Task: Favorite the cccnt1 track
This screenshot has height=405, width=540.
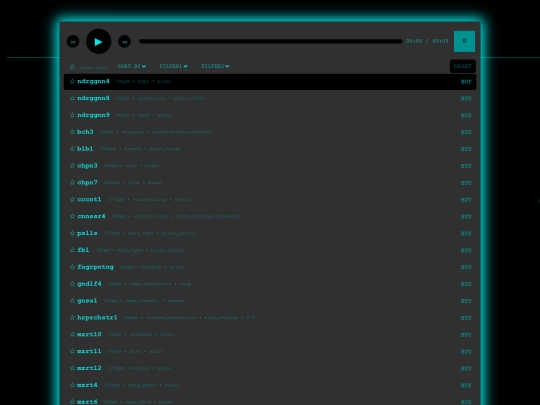Action: tap(72, 199)
